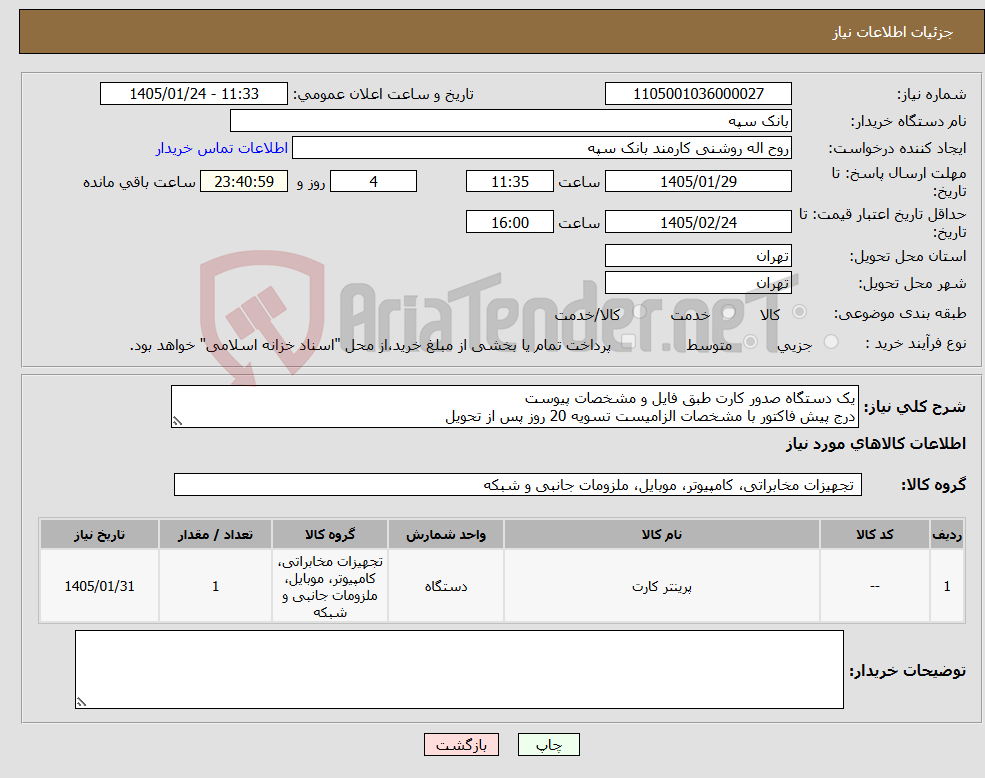This screenshot has height=778, width=985.
Task: Click the response deadline date 1405/01/29
Action: [x=698, y=182]
